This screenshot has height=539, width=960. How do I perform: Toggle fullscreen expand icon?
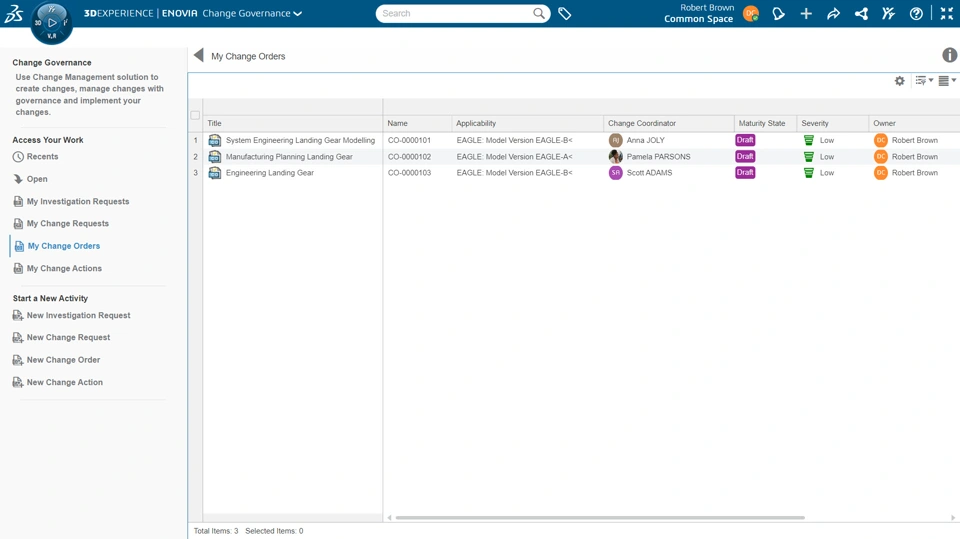947,13
